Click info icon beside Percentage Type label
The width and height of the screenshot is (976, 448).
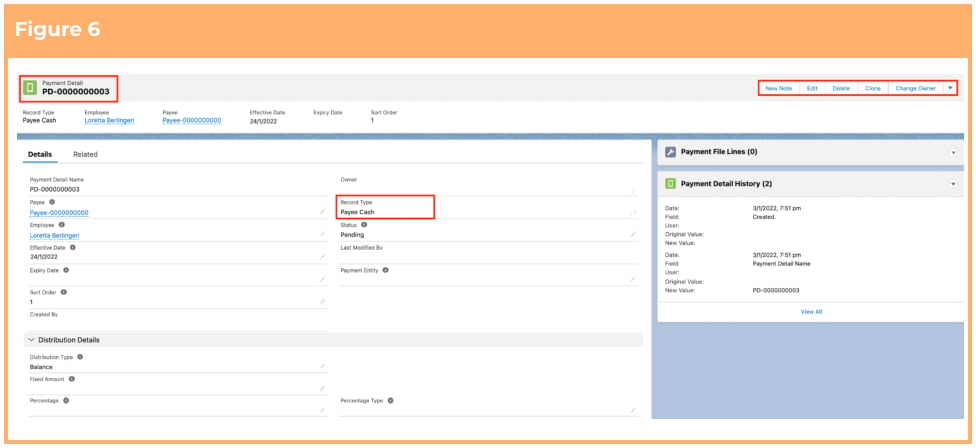pos(390,401)
